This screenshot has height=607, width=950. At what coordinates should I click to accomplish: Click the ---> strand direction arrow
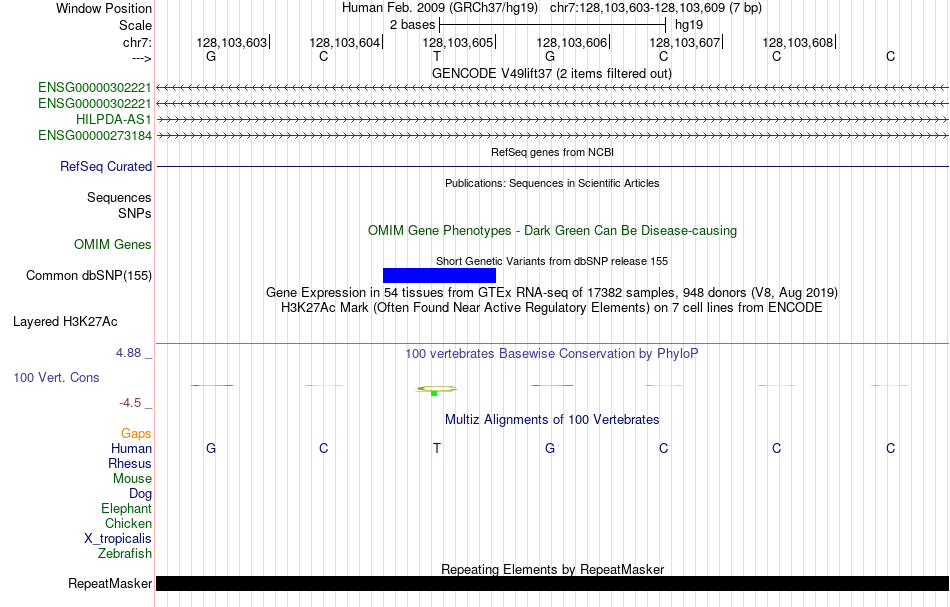141,58
